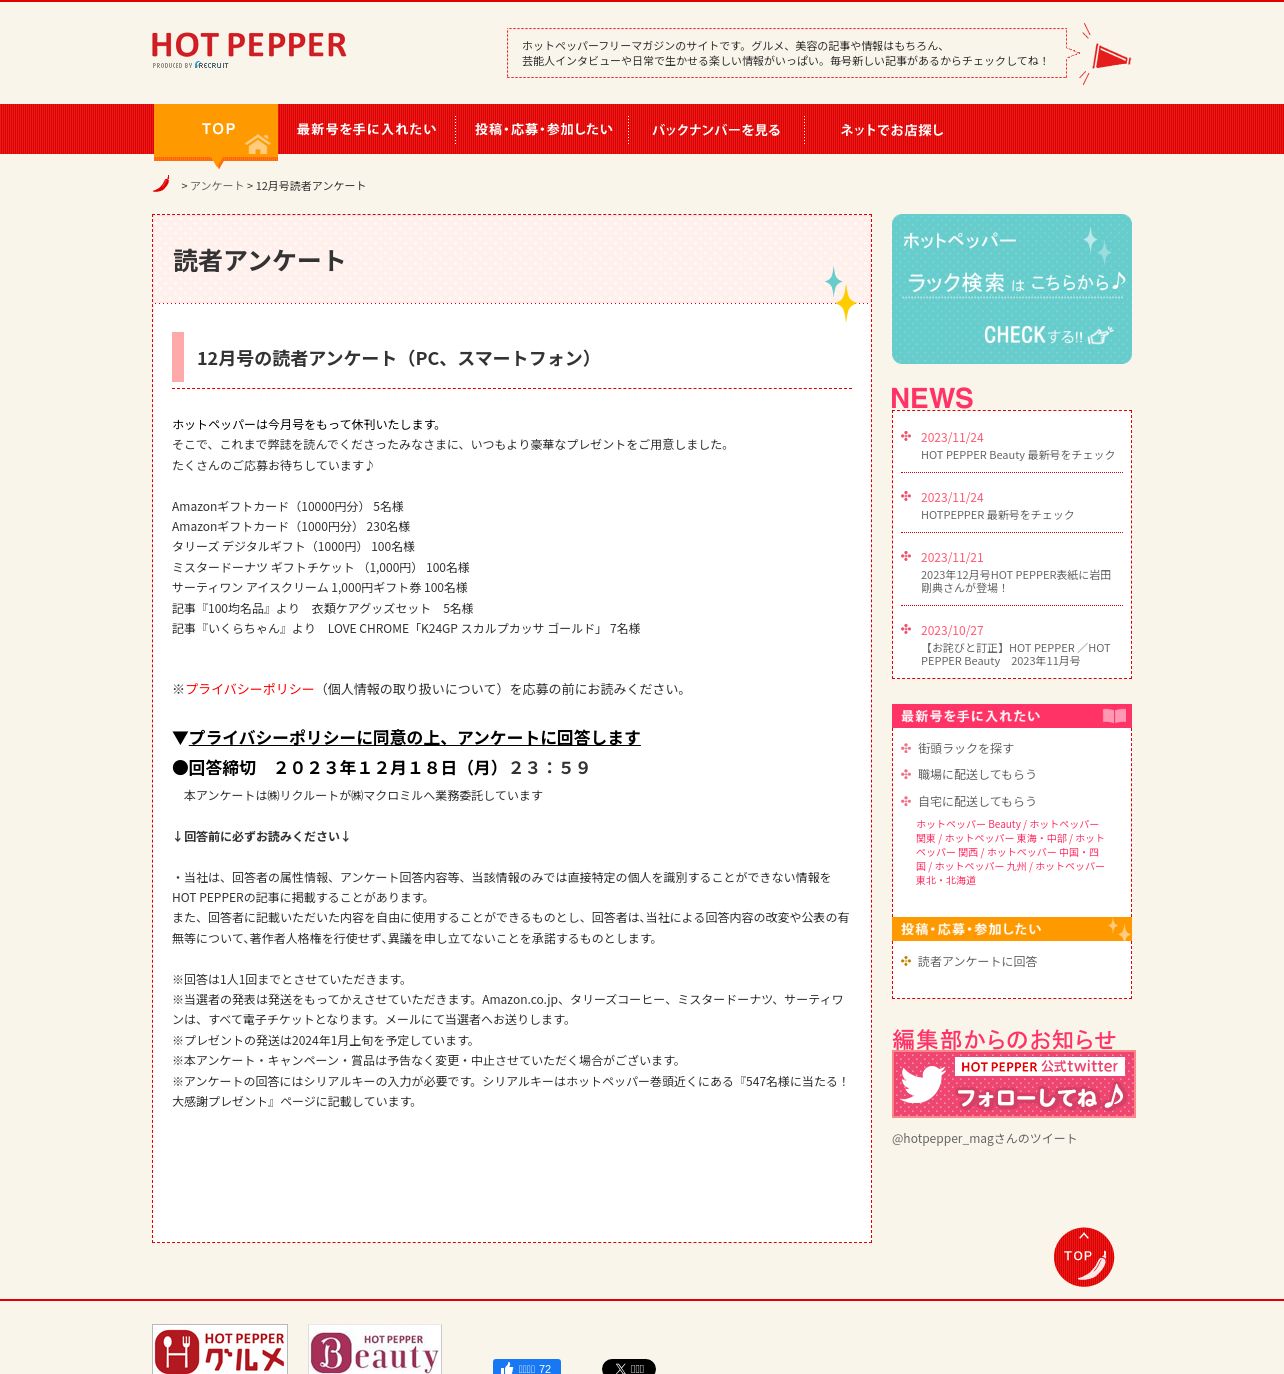Click the 最新号を手に入れたい sidebar header
The width and height of the screenshot is (1284, 1374).
[1012, 716]
